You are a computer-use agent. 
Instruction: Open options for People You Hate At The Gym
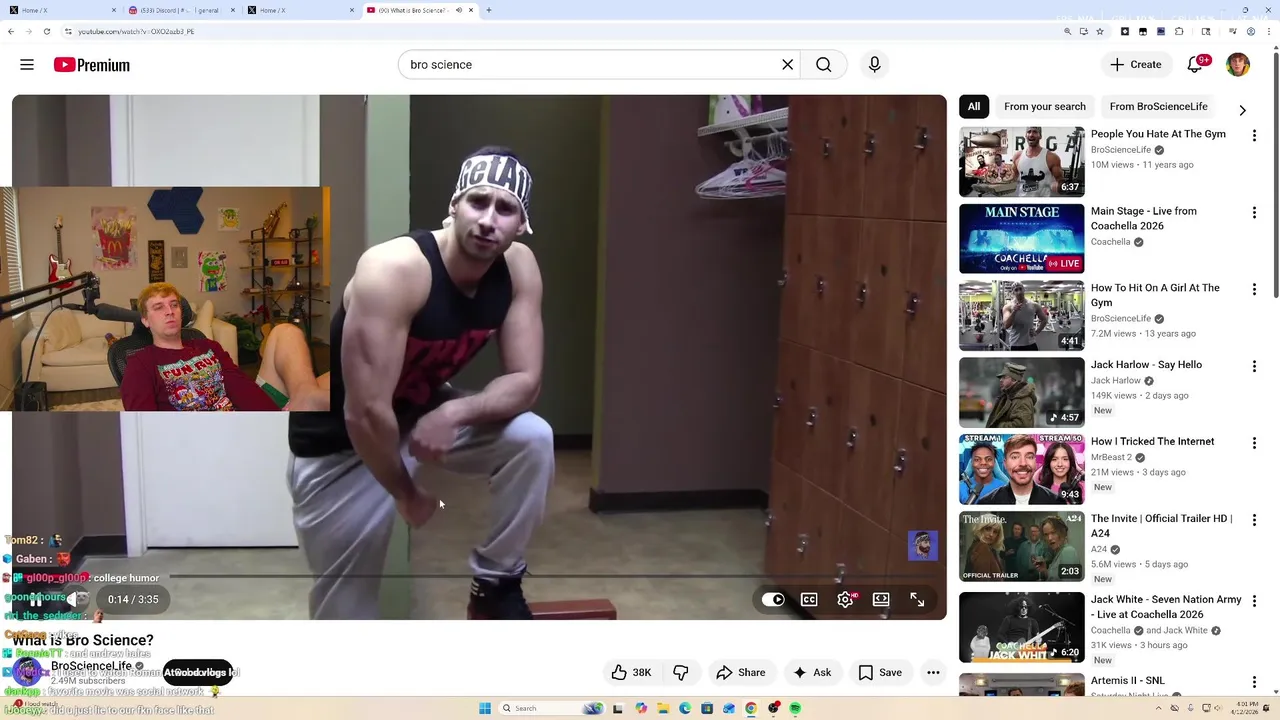[x=1254, y=136]
